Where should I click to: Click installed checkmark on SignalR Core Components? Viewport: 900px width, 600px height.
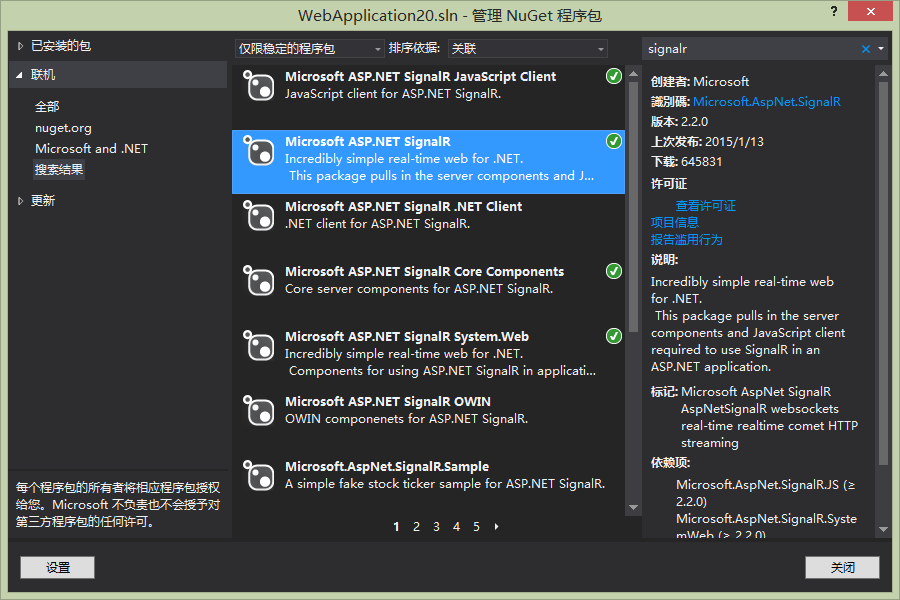pos(614,271)
